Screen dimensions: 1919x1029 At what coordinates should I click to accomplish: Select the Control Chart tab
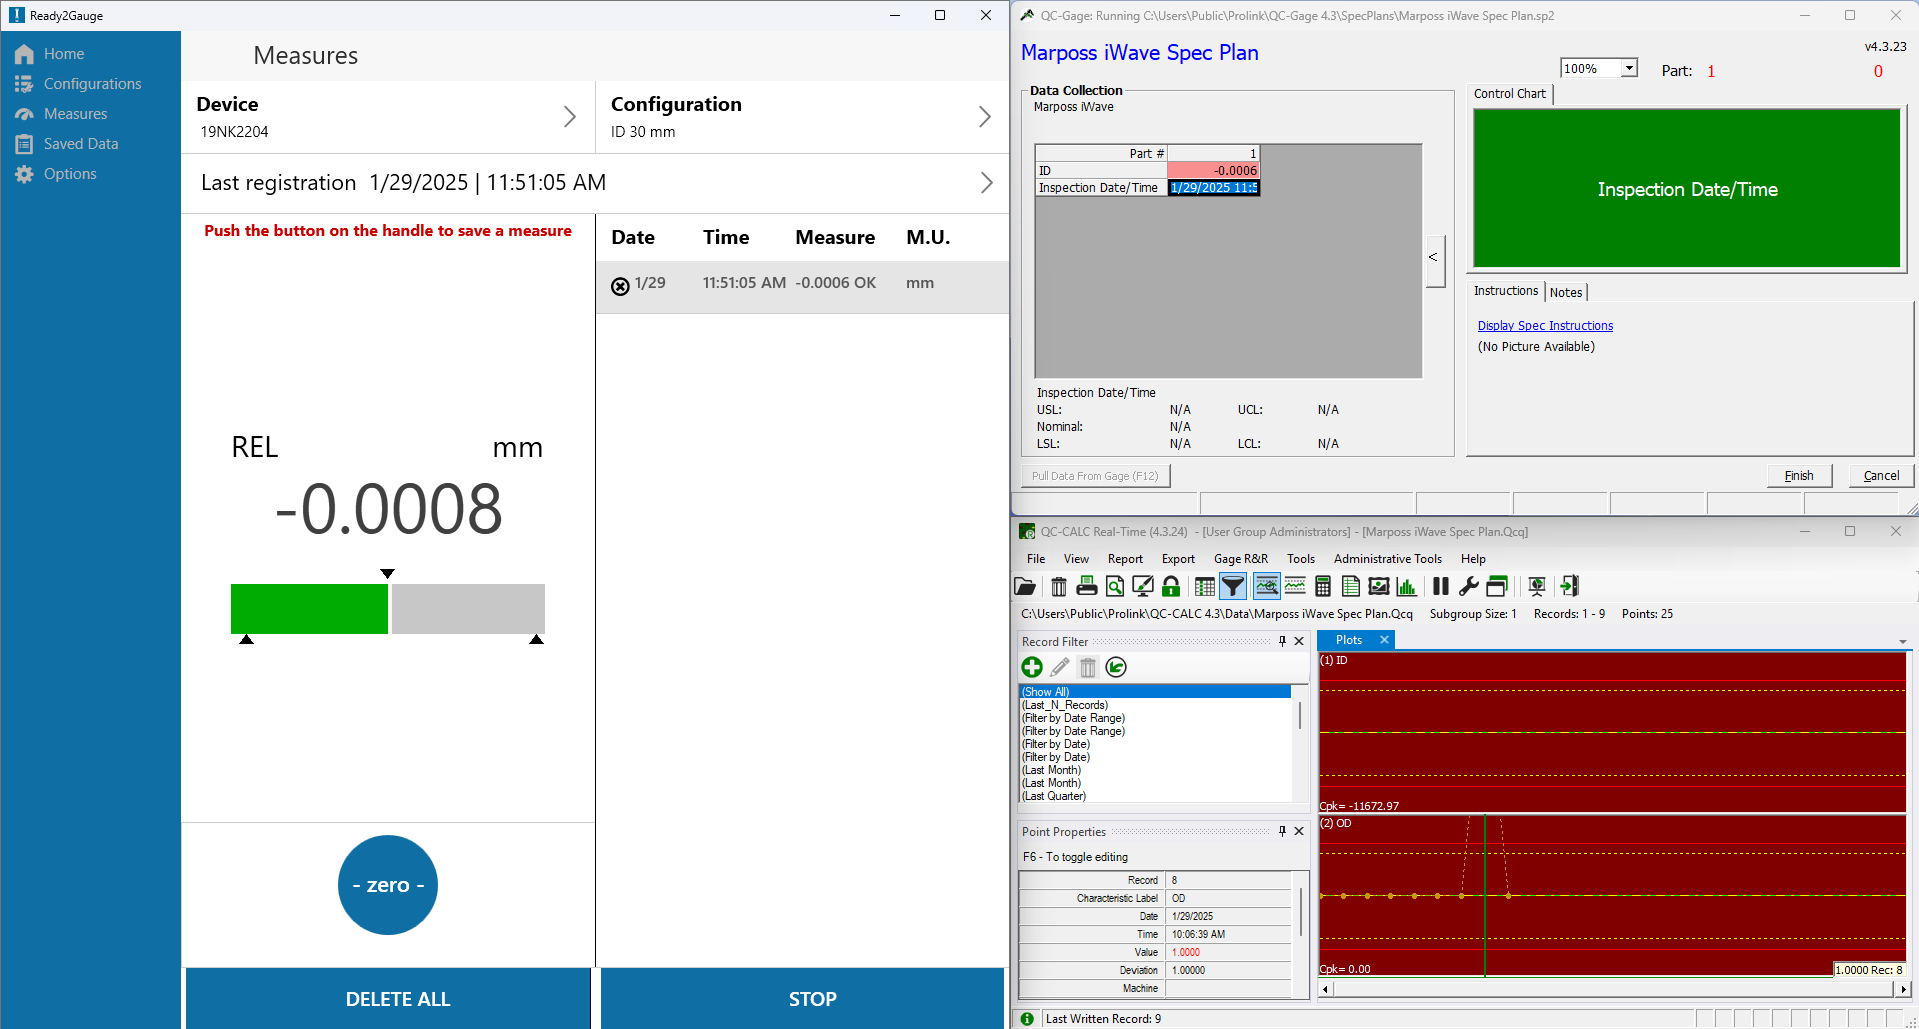tap(1510, 94)
